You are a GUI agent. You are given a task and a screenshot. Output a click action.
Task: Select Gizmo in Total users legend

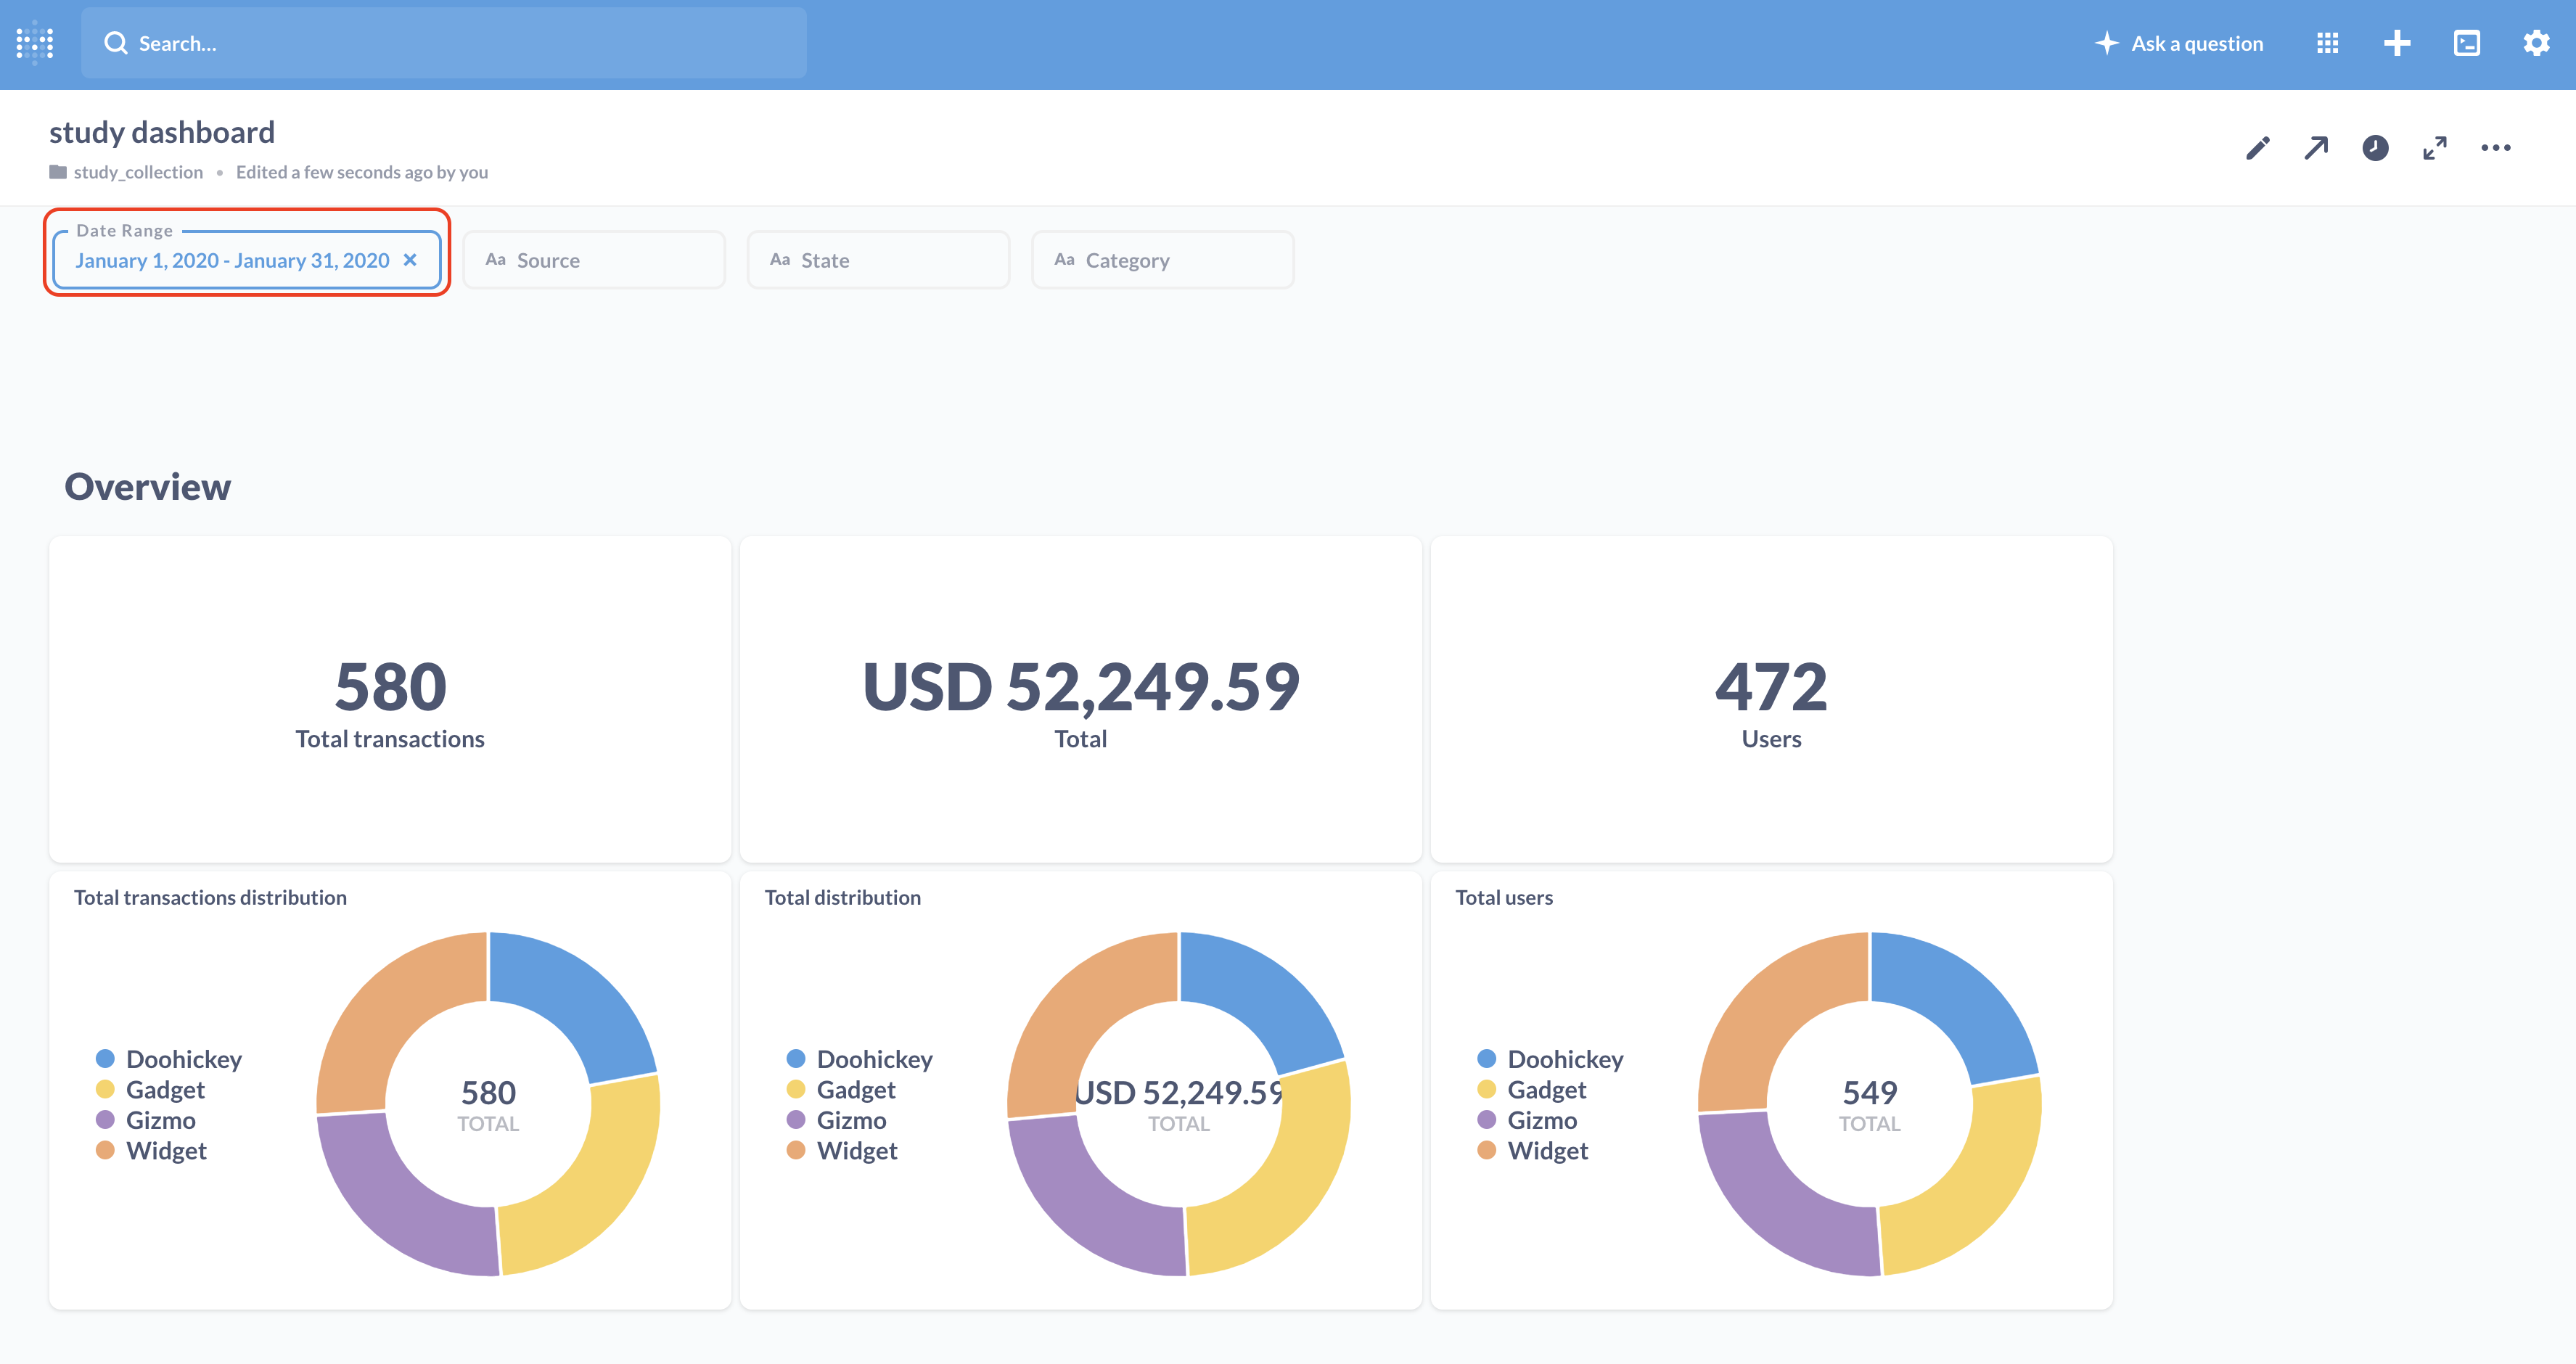pos(1528,1120)
